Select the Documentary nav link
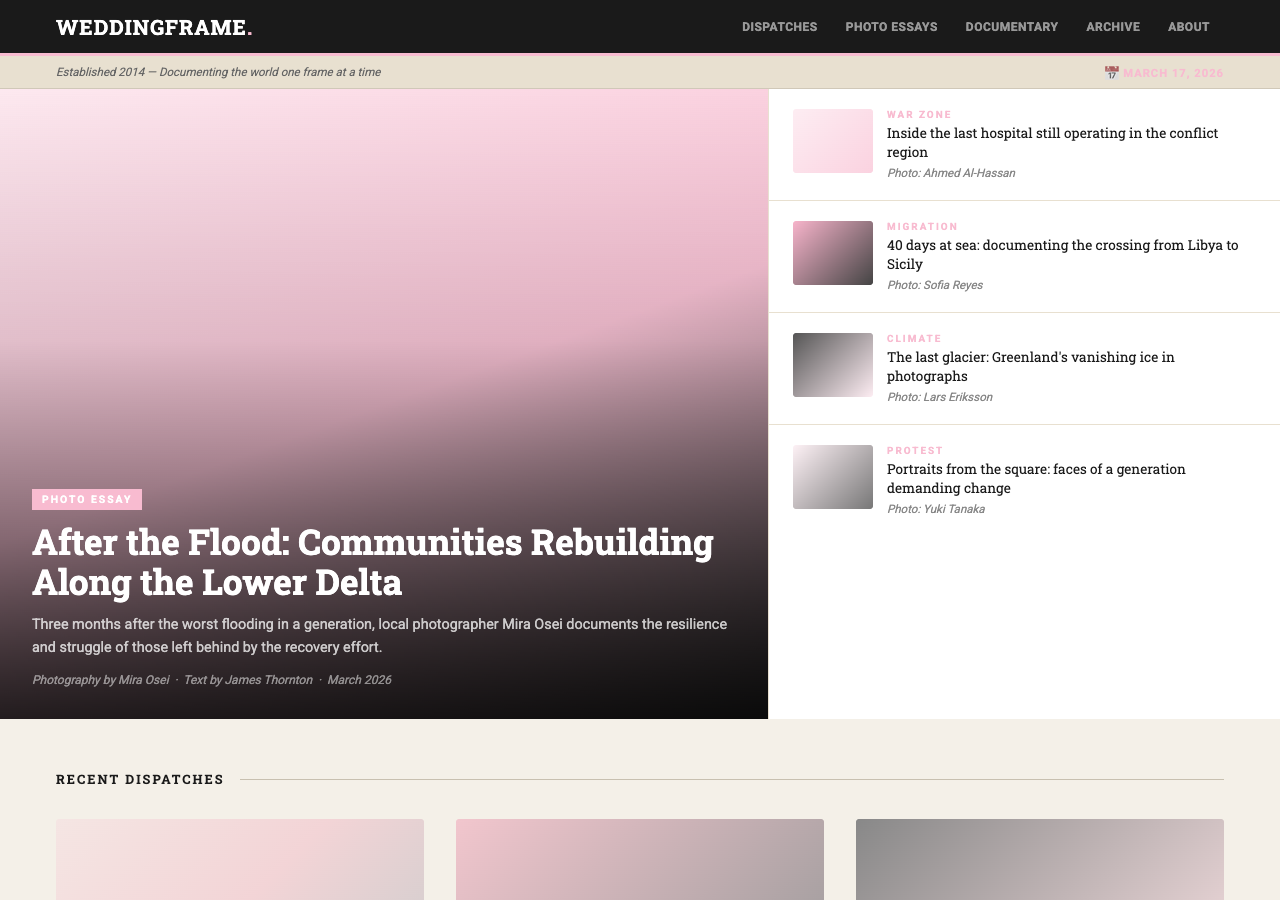This screenshot has height=900, width=1280. pos(1011,27)
